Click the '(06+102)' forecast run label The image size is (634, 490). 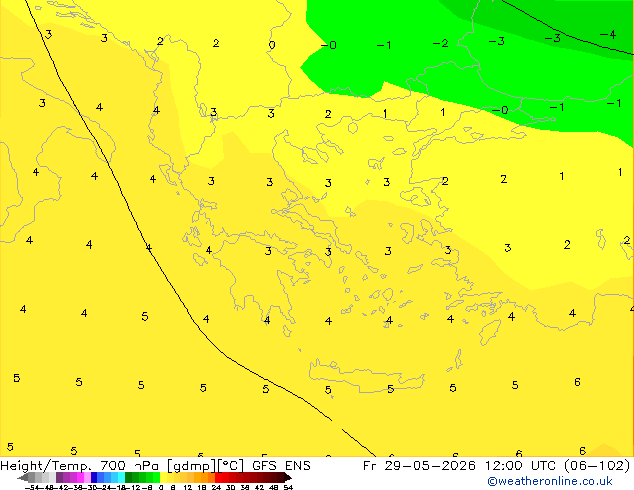pyautogui.click(x=597, y=466)
